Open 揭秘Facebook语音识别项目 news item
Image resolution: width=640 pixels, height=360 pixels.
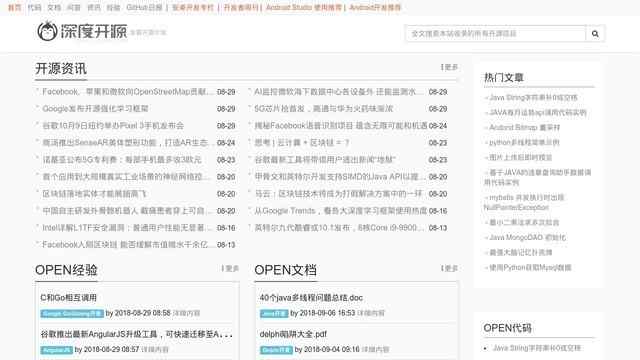[340, 126]
